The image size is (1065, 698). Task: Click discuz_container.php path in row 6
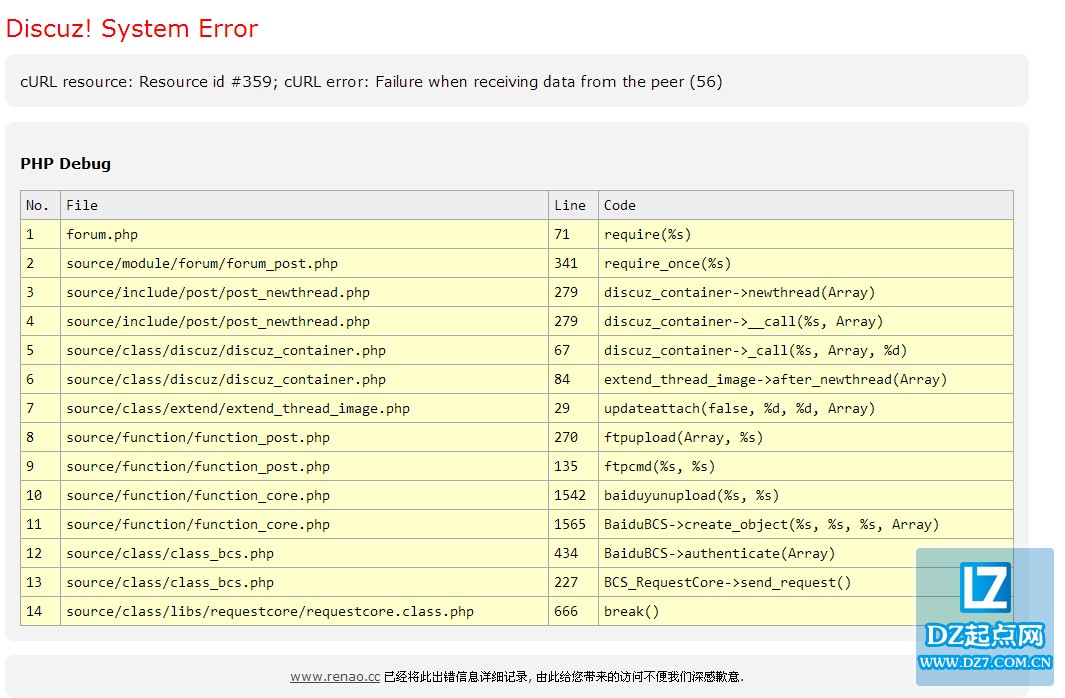(x=226, y=380)
